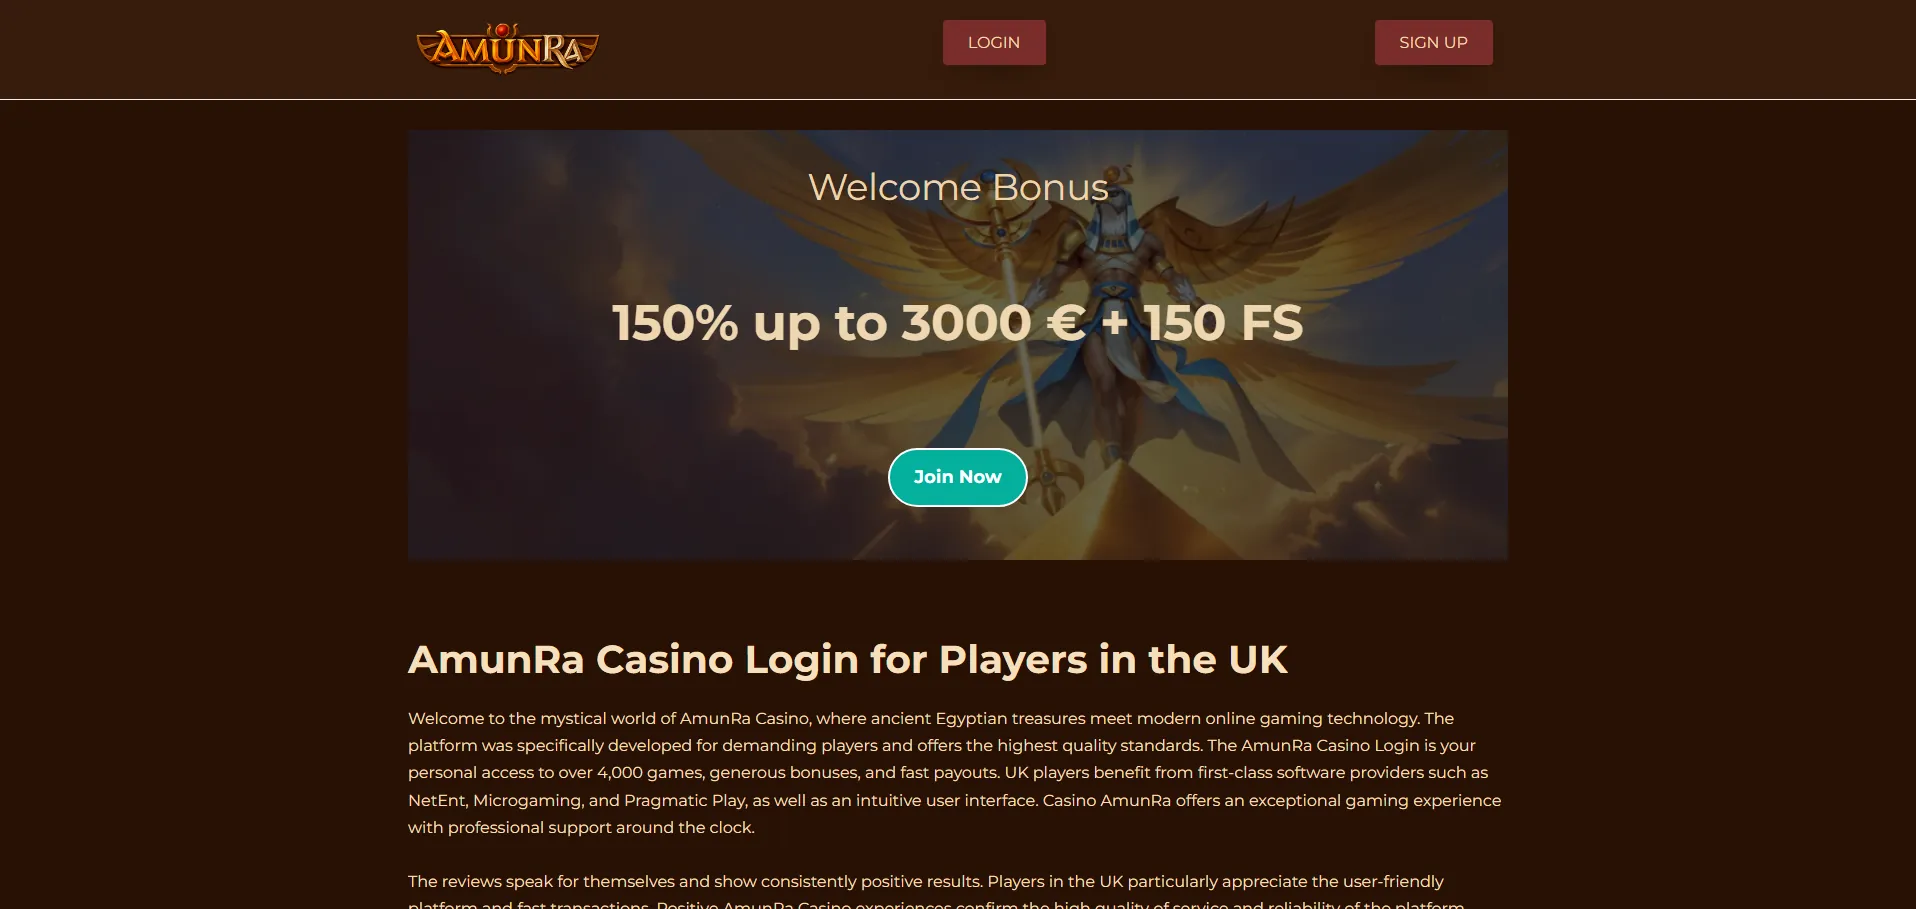Click the red gem atop the AmunRa logo
The width and height of the screenshot is (1916, 909).
pos(503,30)
